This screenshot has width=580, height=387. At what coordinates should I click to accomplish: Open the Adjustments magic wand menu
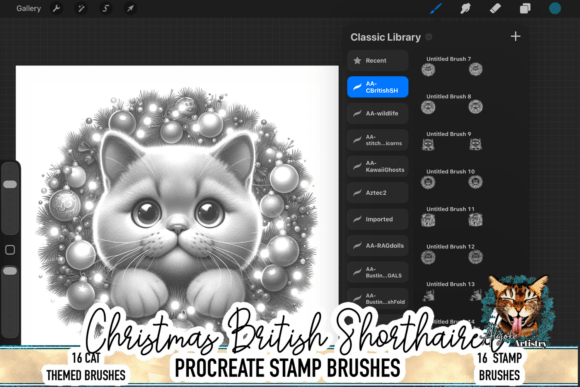point(81,8)
